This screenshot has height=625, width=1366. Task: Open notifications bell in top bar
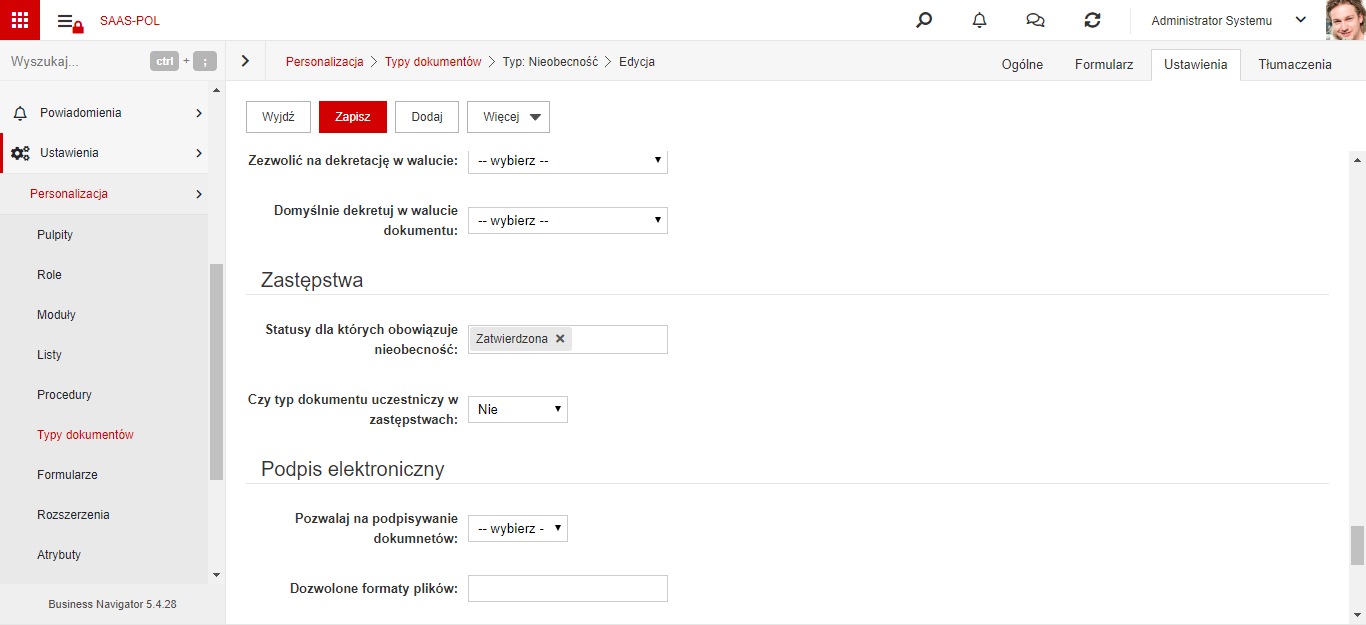click(x=979, y=20)
